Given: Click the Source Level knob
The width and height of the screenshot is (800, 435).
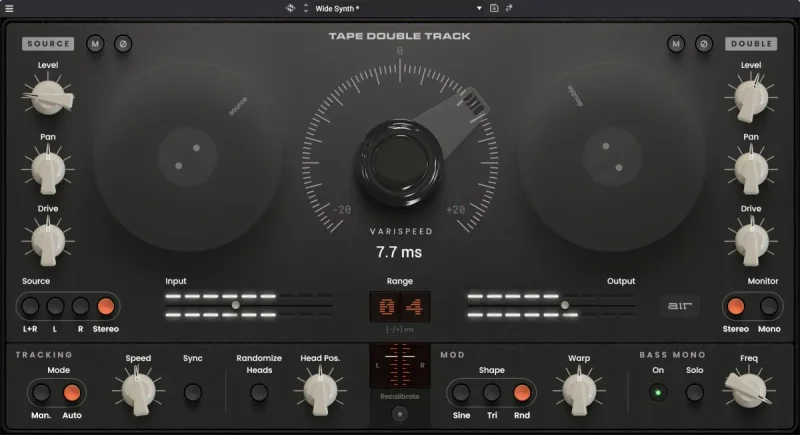Looking at the screenshot, I should 48,97.
